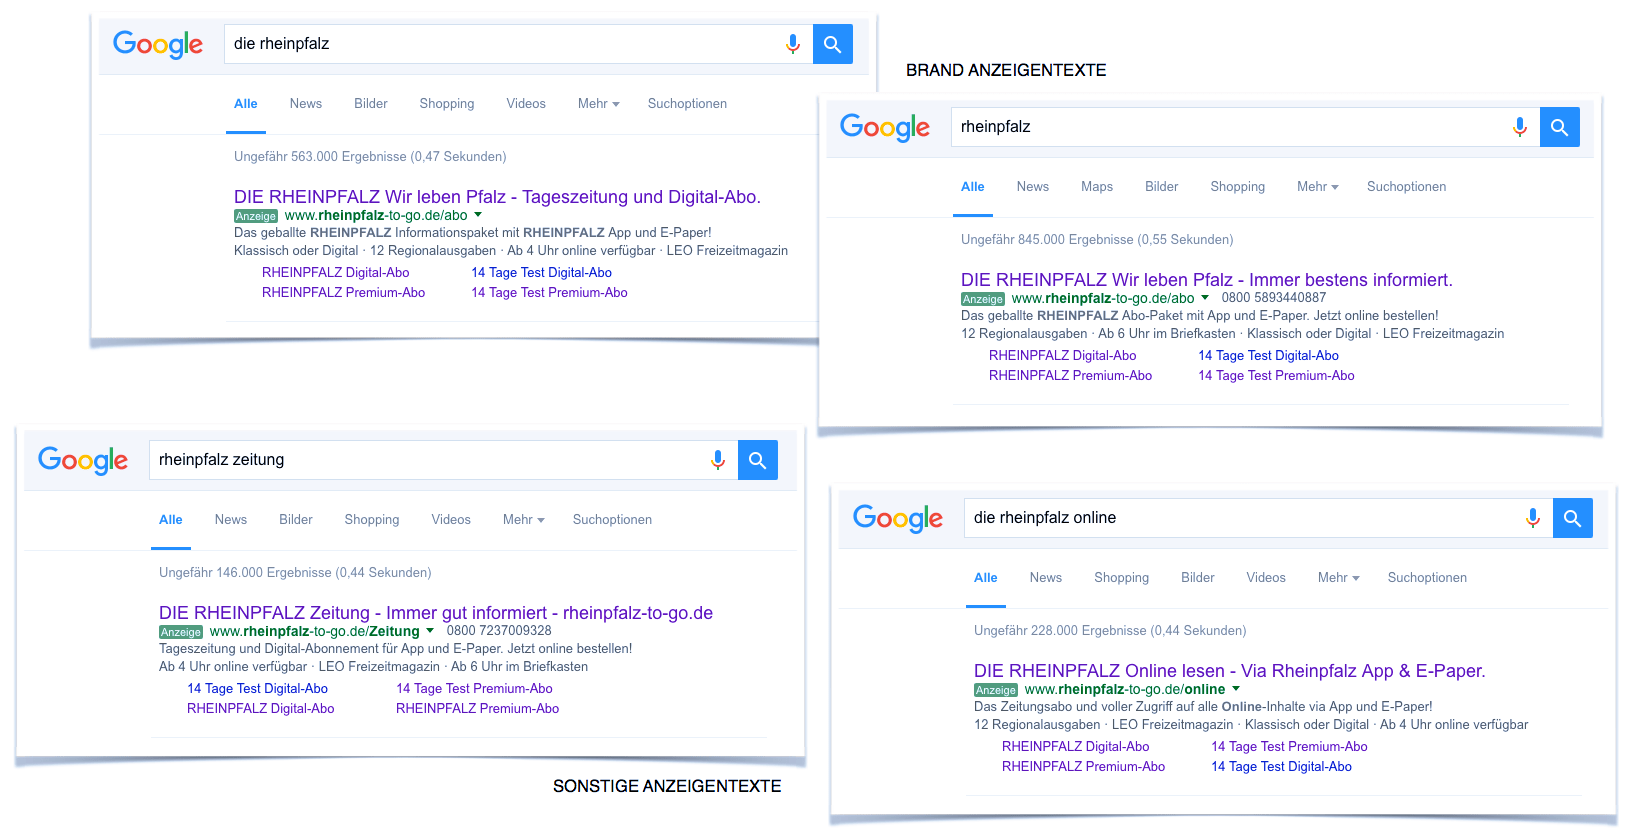The height and width of the screenshot is (838, 1631).
Task: Click '14 Tage Test Digital-Abo' in 'die rheinpfalz online' ad
Action: 1282,767
